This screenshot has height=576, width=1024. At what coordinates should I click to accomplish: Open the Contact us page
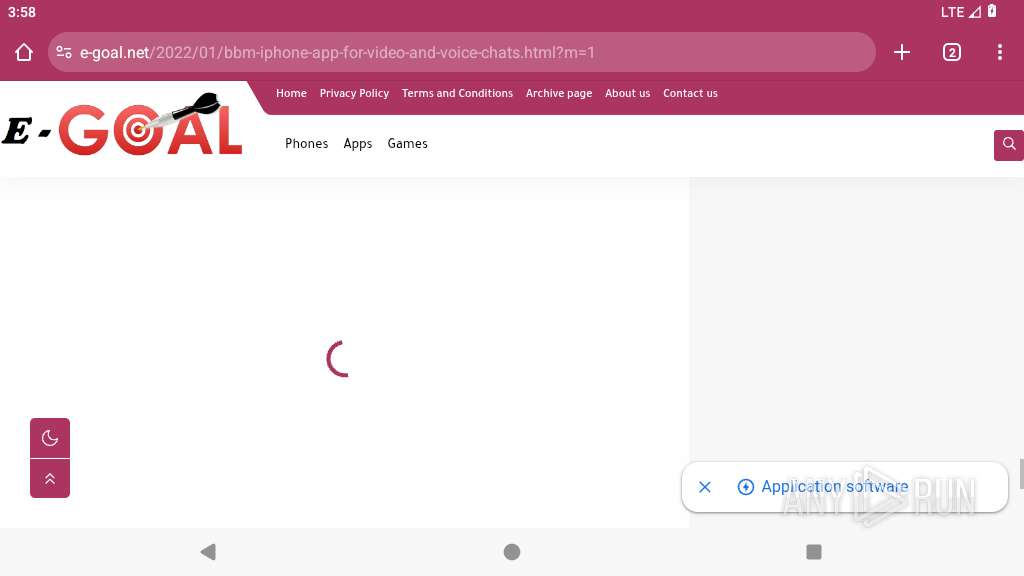(x=690, y=93)
